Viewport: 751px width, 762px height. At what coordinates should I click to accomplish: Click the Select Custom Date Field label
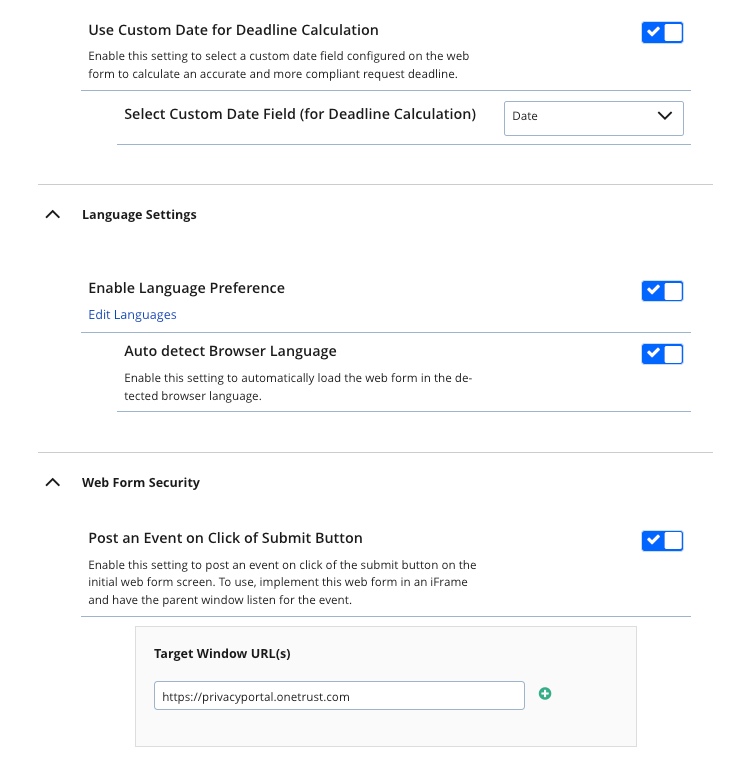click(300, 114)
